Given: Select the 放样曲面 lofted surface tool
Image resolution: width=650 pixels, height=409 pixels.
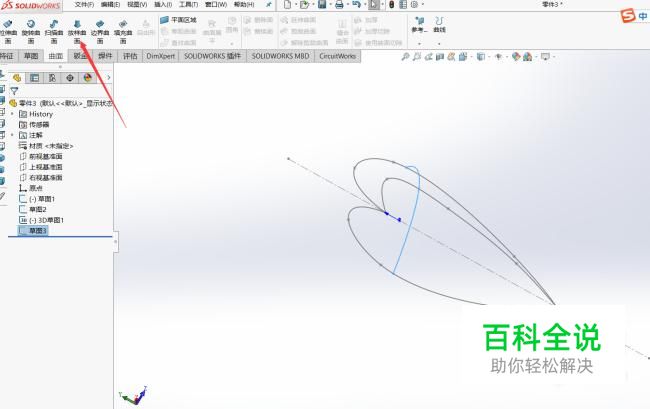Looking at the screenshot, I should tap(77, 31).
